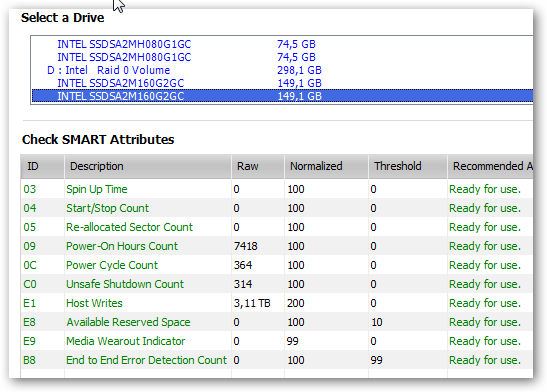
Task: Click attribute ID 04
Action: (x=30, y=208)
